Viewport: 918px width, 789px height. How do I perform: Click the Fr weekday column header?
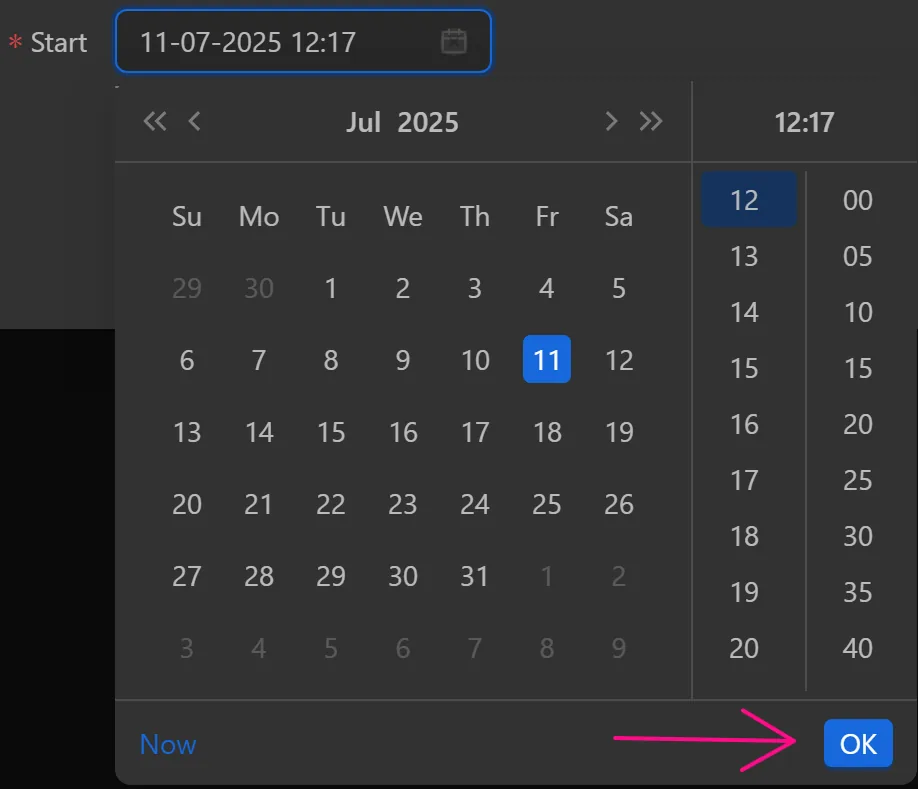[546, 216]
